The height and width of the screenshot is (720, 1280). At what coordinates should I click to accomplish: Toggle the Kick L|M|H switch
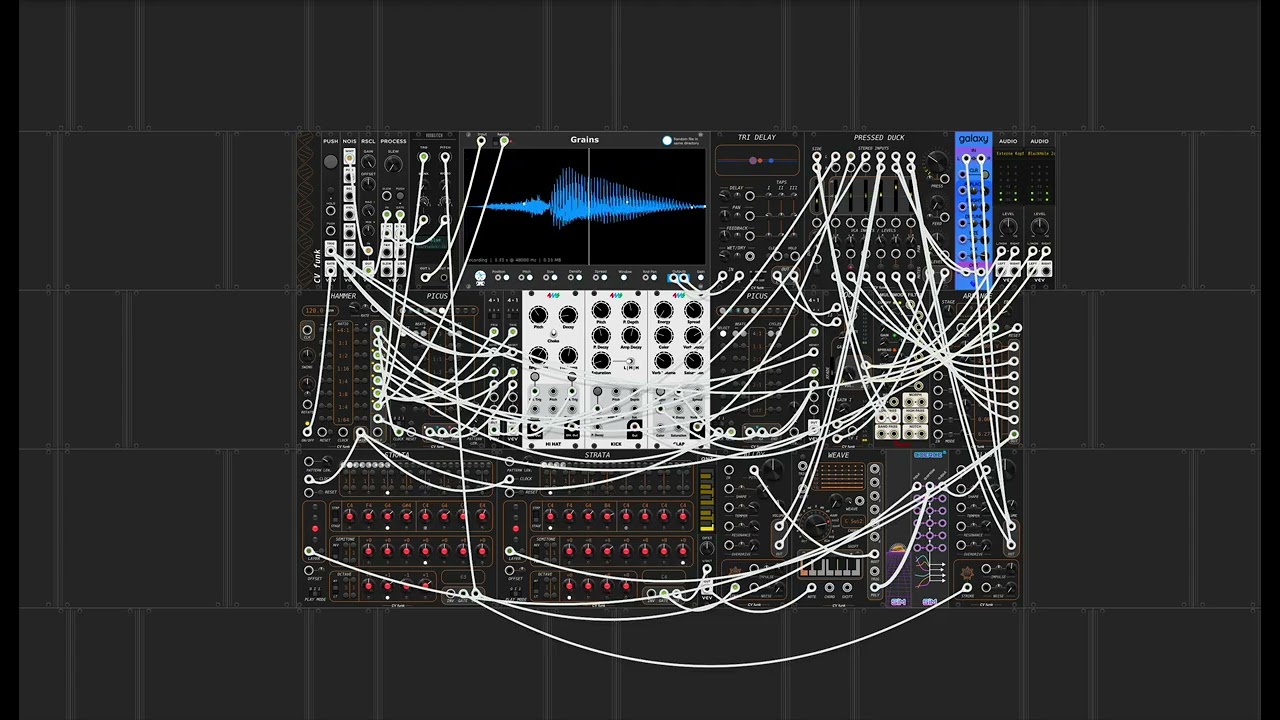[630, 360]
